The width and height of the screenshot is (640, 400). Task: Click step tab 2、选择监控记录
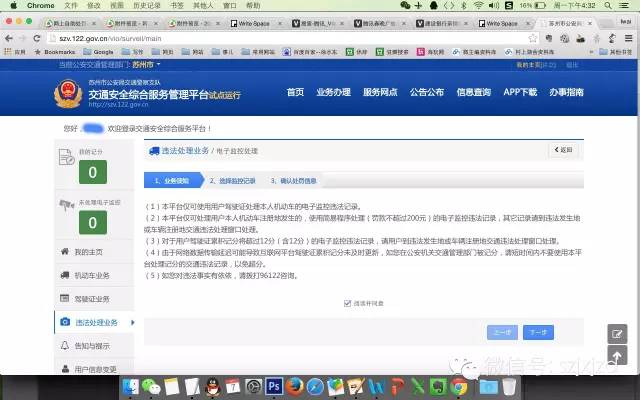click(232, 180)
